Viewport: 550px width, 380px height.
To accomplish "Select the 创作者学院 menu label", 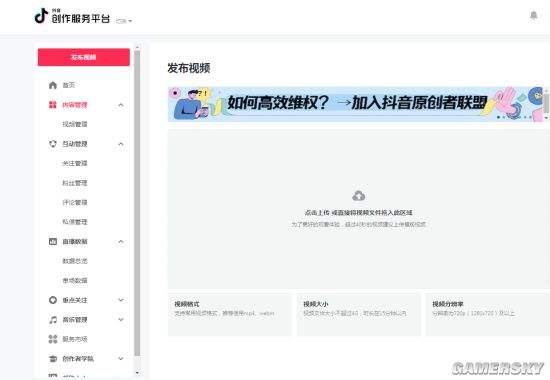I will pos(78,359).
